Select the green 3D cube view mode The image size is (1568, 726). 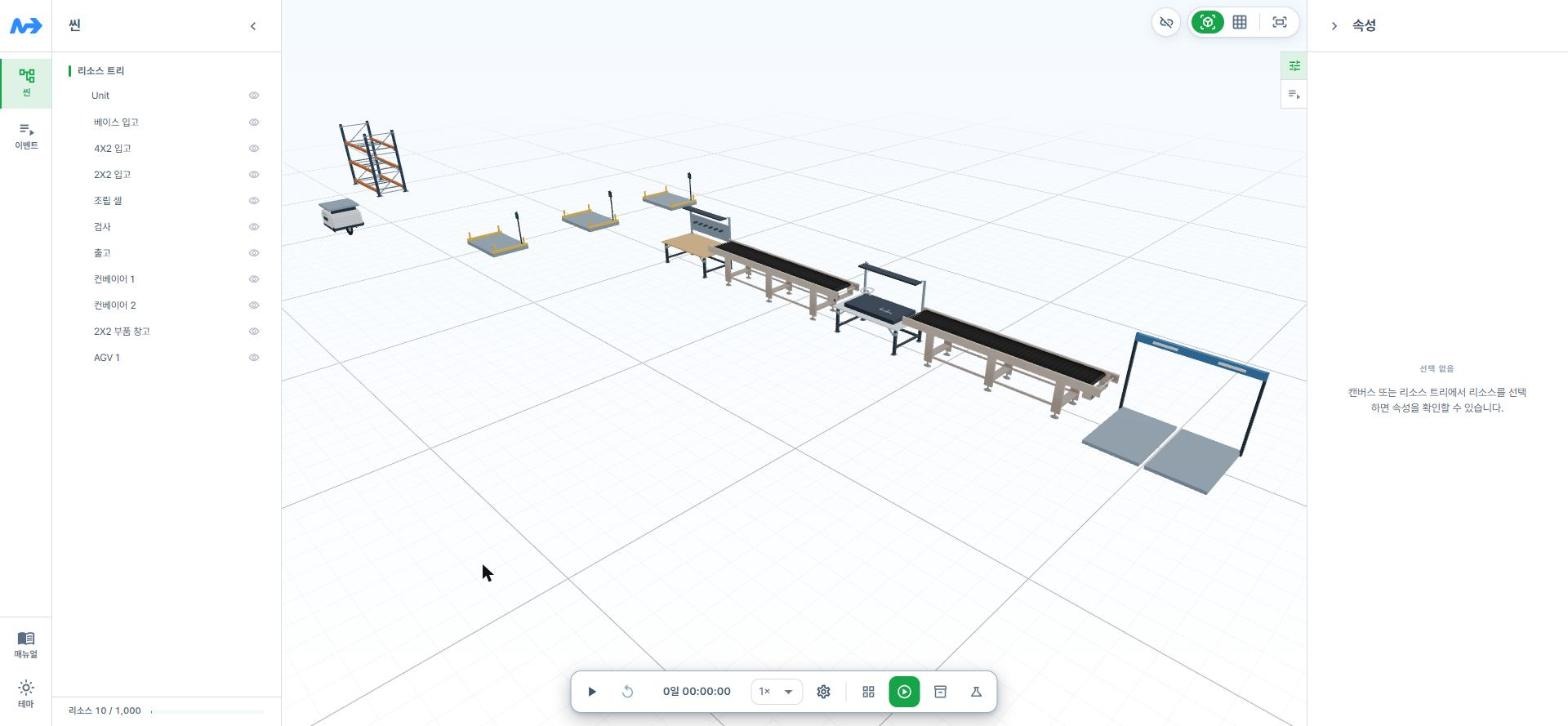1208,22
